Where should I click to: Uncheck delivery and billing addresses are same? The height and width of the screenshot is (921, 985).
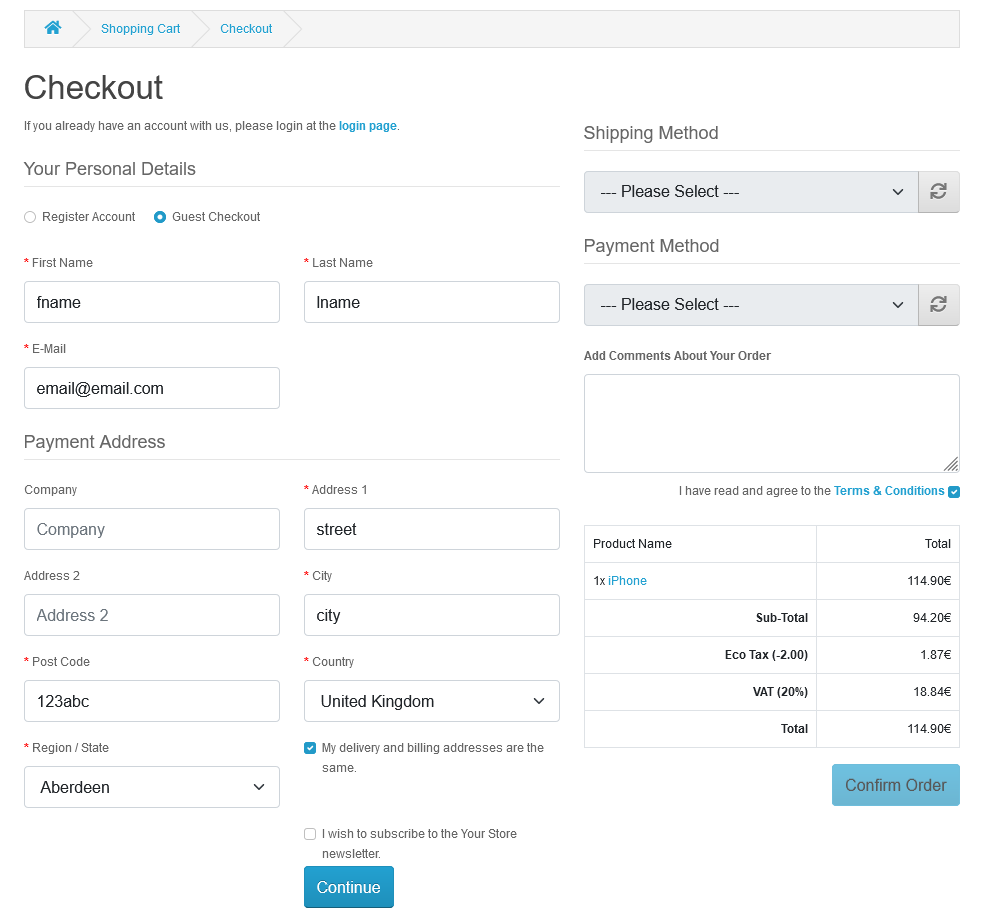[x=310, y=748]
